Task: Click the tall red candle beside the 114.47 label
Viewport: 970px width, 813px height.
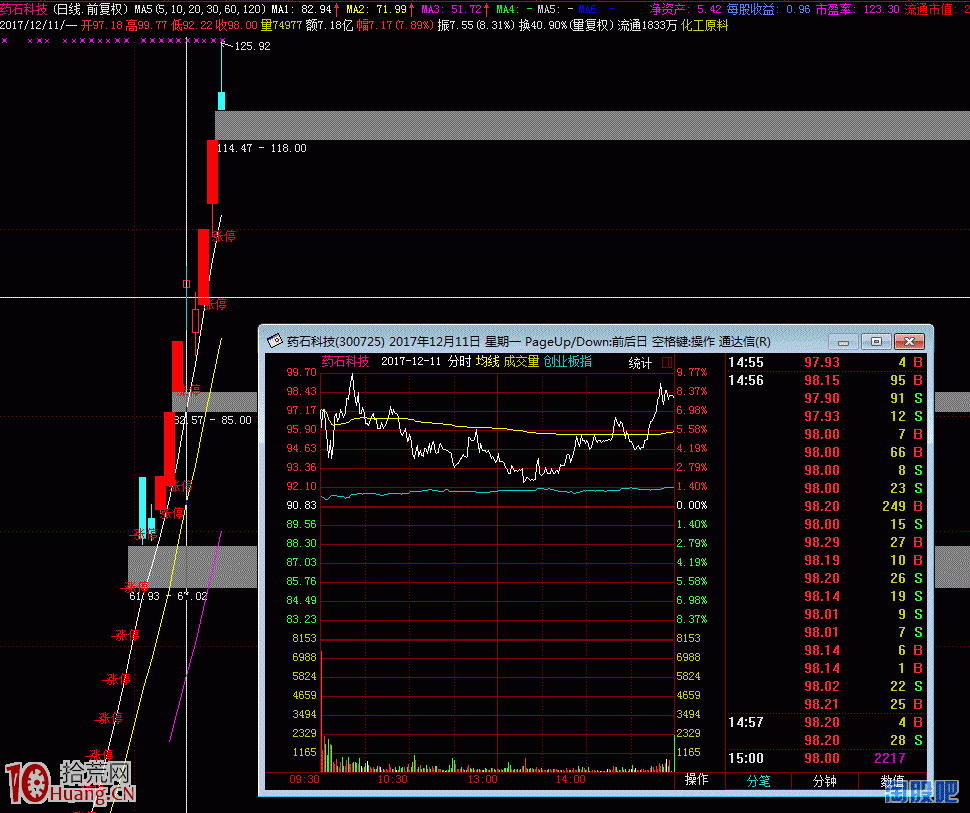Action: click(x=212, y=171)
